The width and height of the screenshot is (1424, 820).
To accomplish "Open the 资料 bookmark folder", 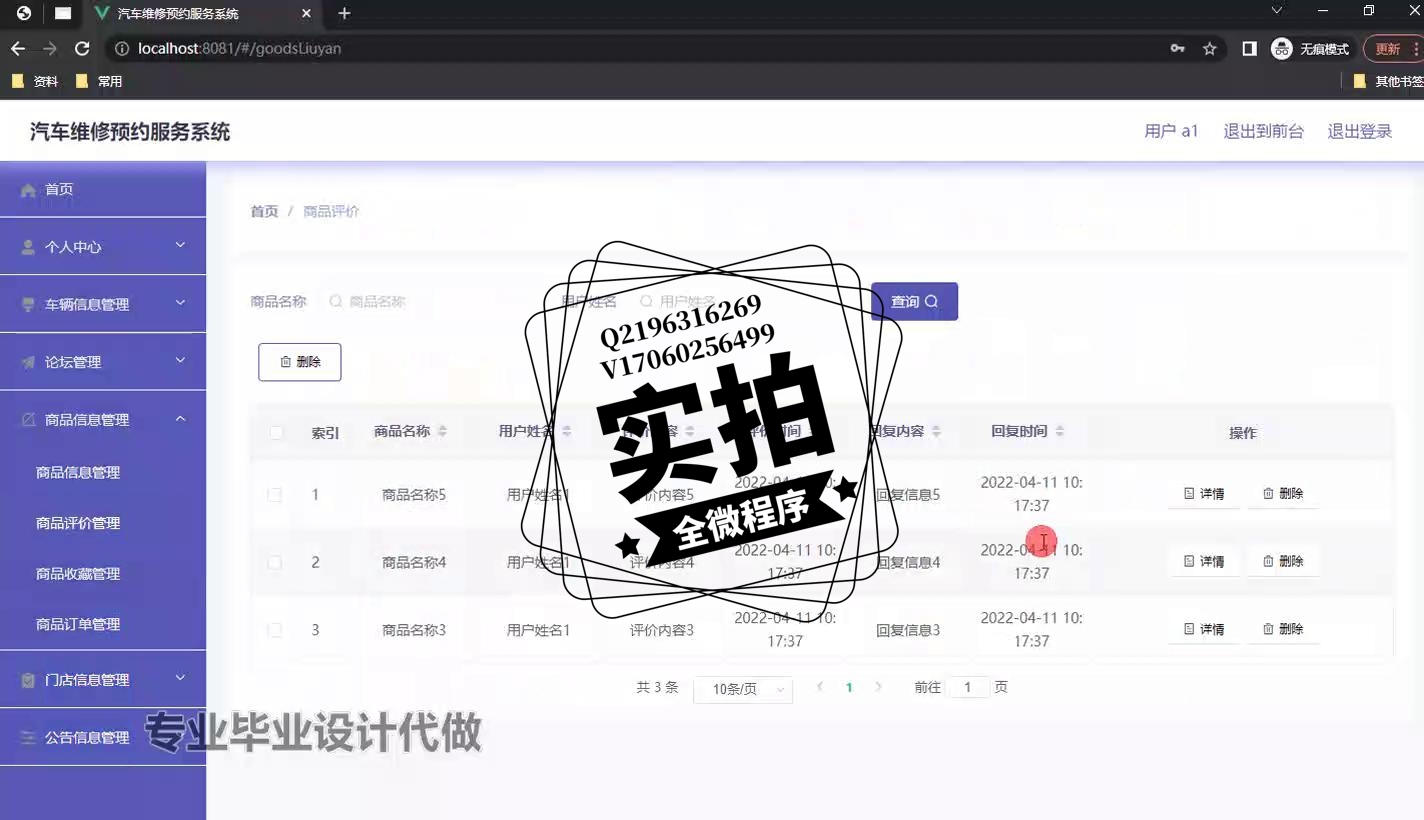I will (35, 81).
